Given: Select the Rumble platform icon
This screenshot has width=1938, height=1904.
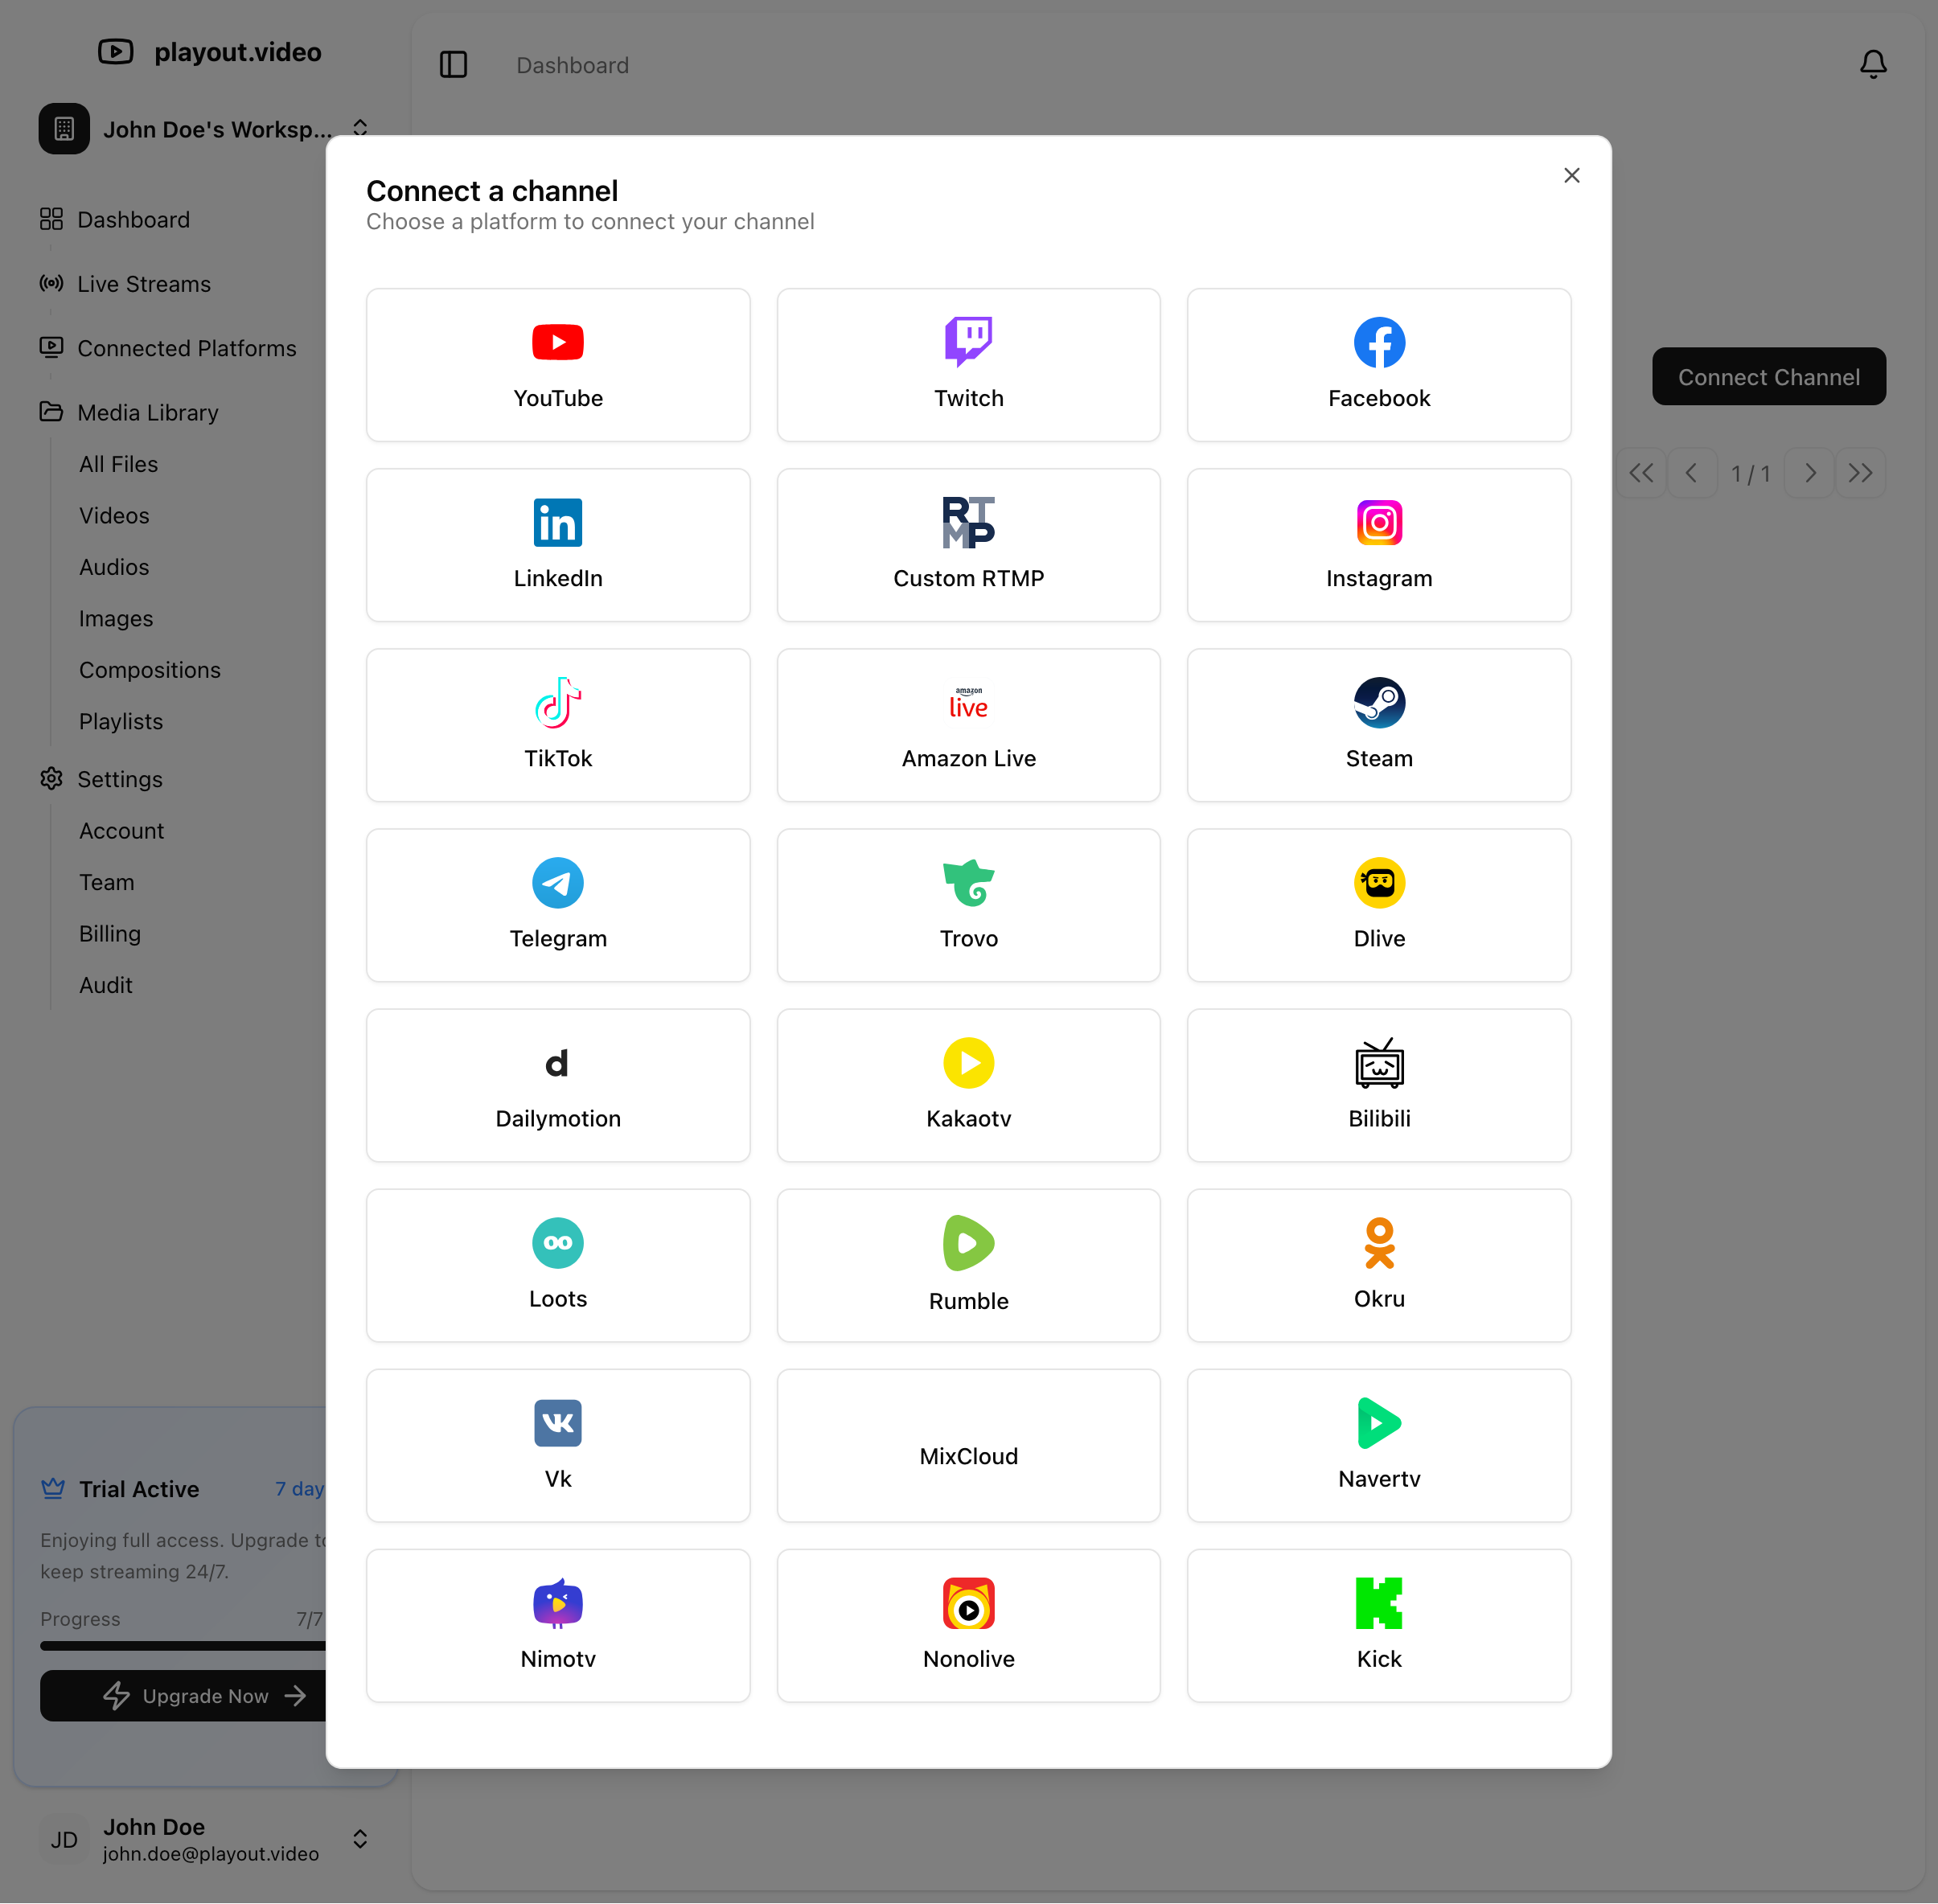Looking at the screenshot, I should point(968,1243).
